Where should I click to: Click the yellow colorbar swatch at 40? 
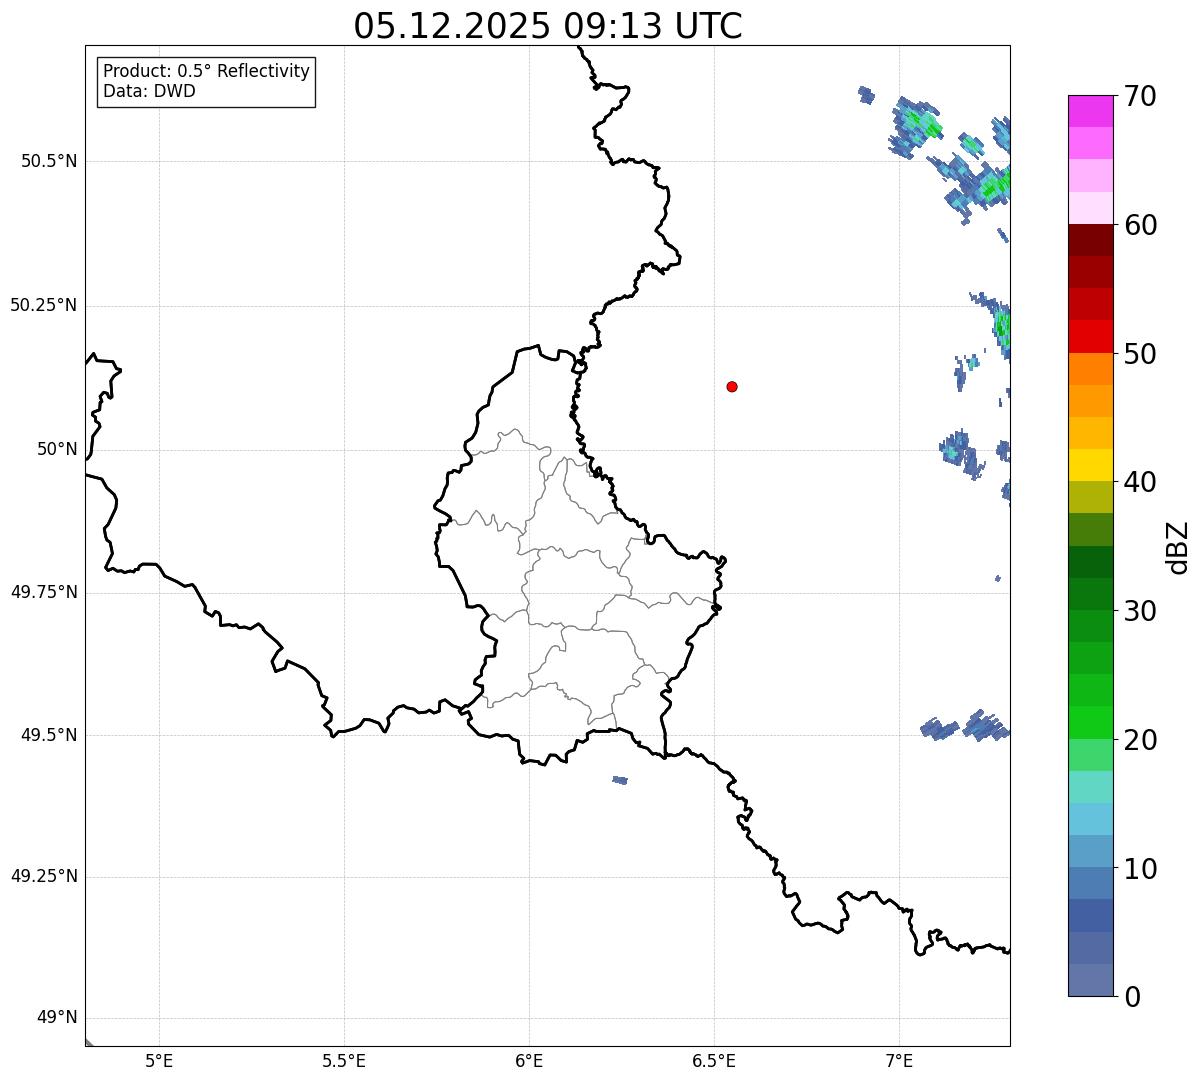[1090, 465]
